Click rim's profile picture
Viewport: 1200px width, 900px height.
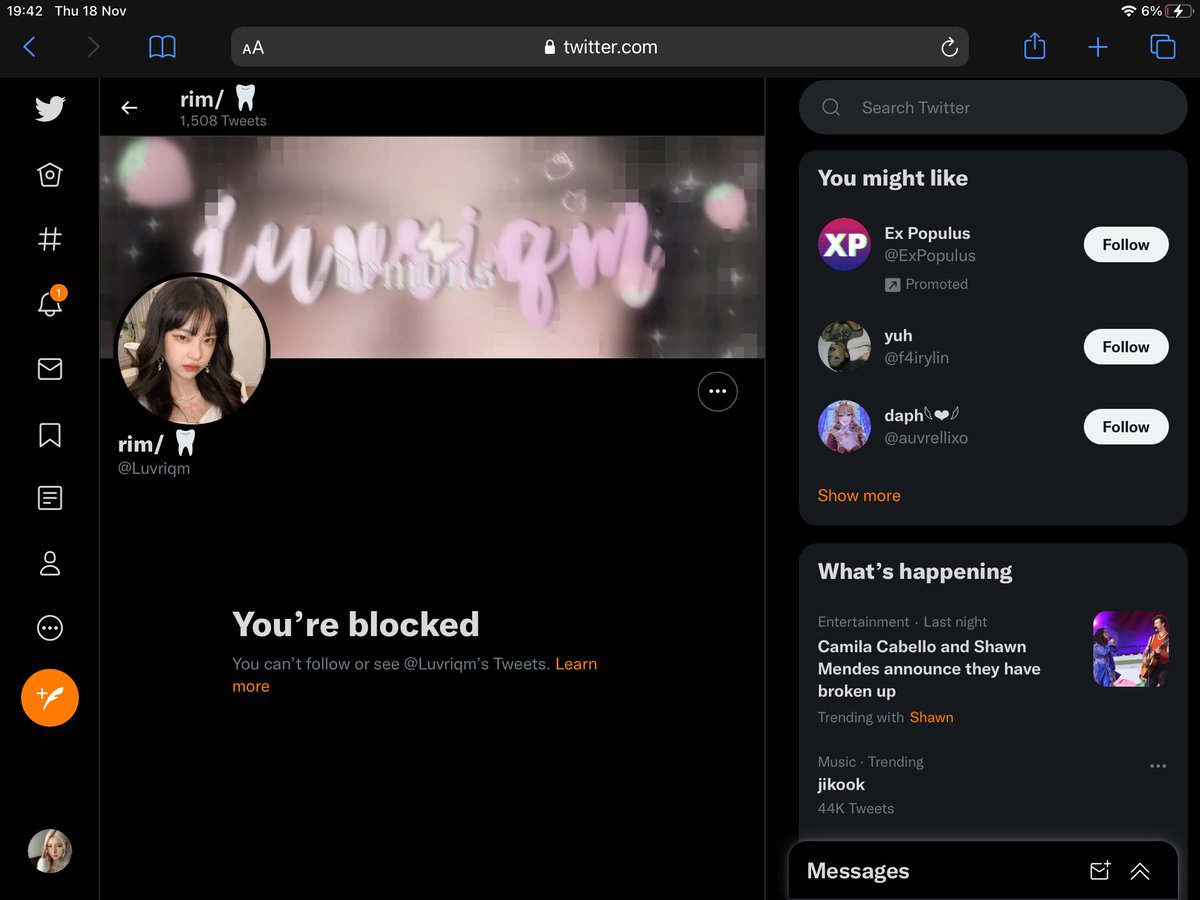tap(193, 349)
